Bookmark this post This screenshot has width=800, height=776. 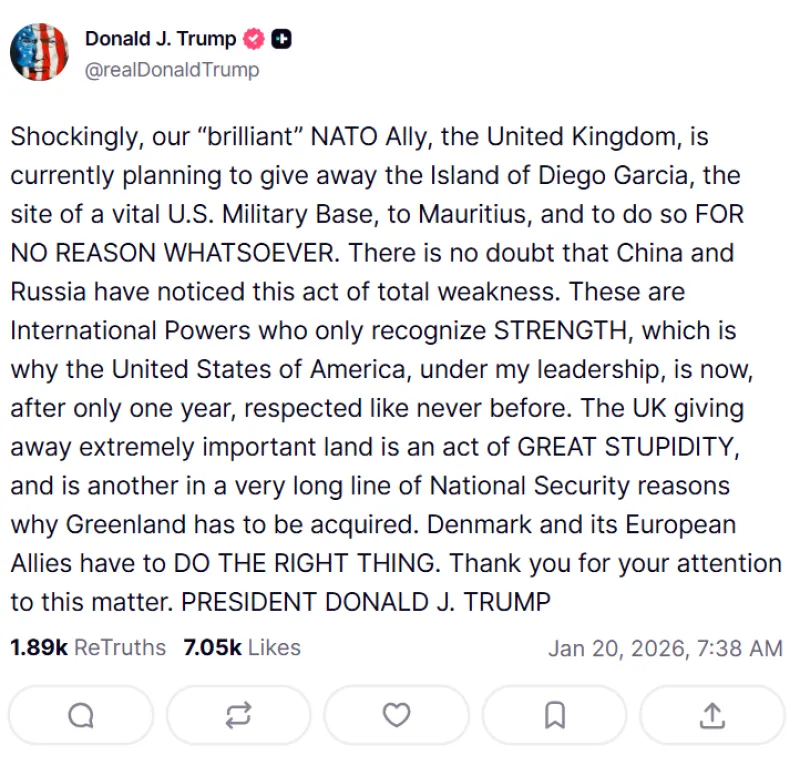click(x=555, y=715)
